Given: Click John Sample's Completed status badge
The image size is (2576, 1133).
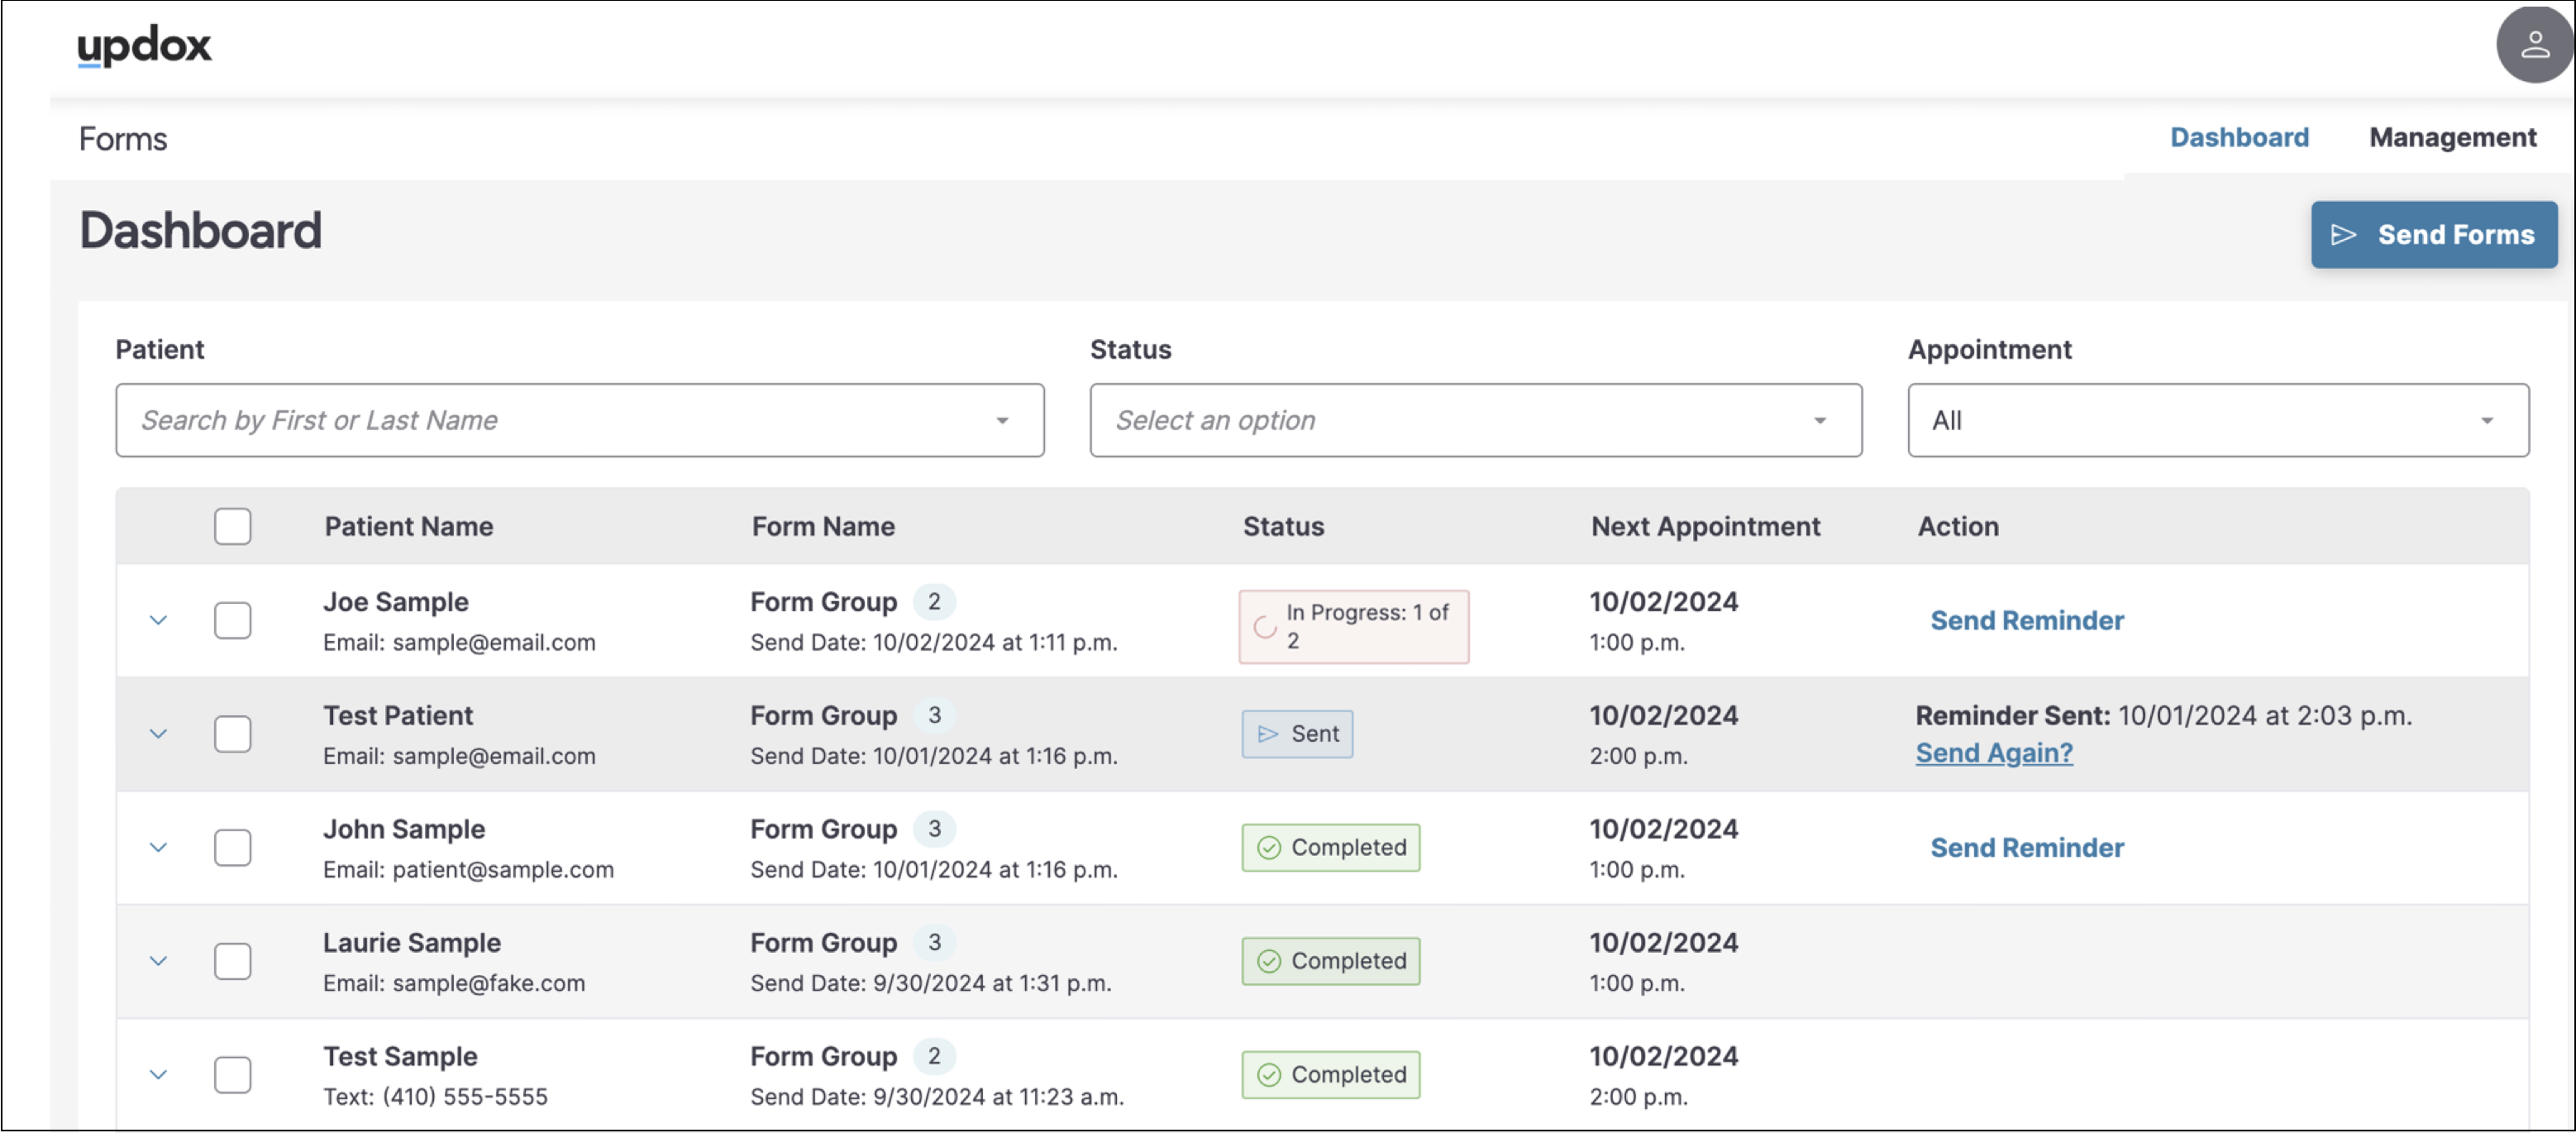Looking at the screenshot, I should (x=1329, y=847).
